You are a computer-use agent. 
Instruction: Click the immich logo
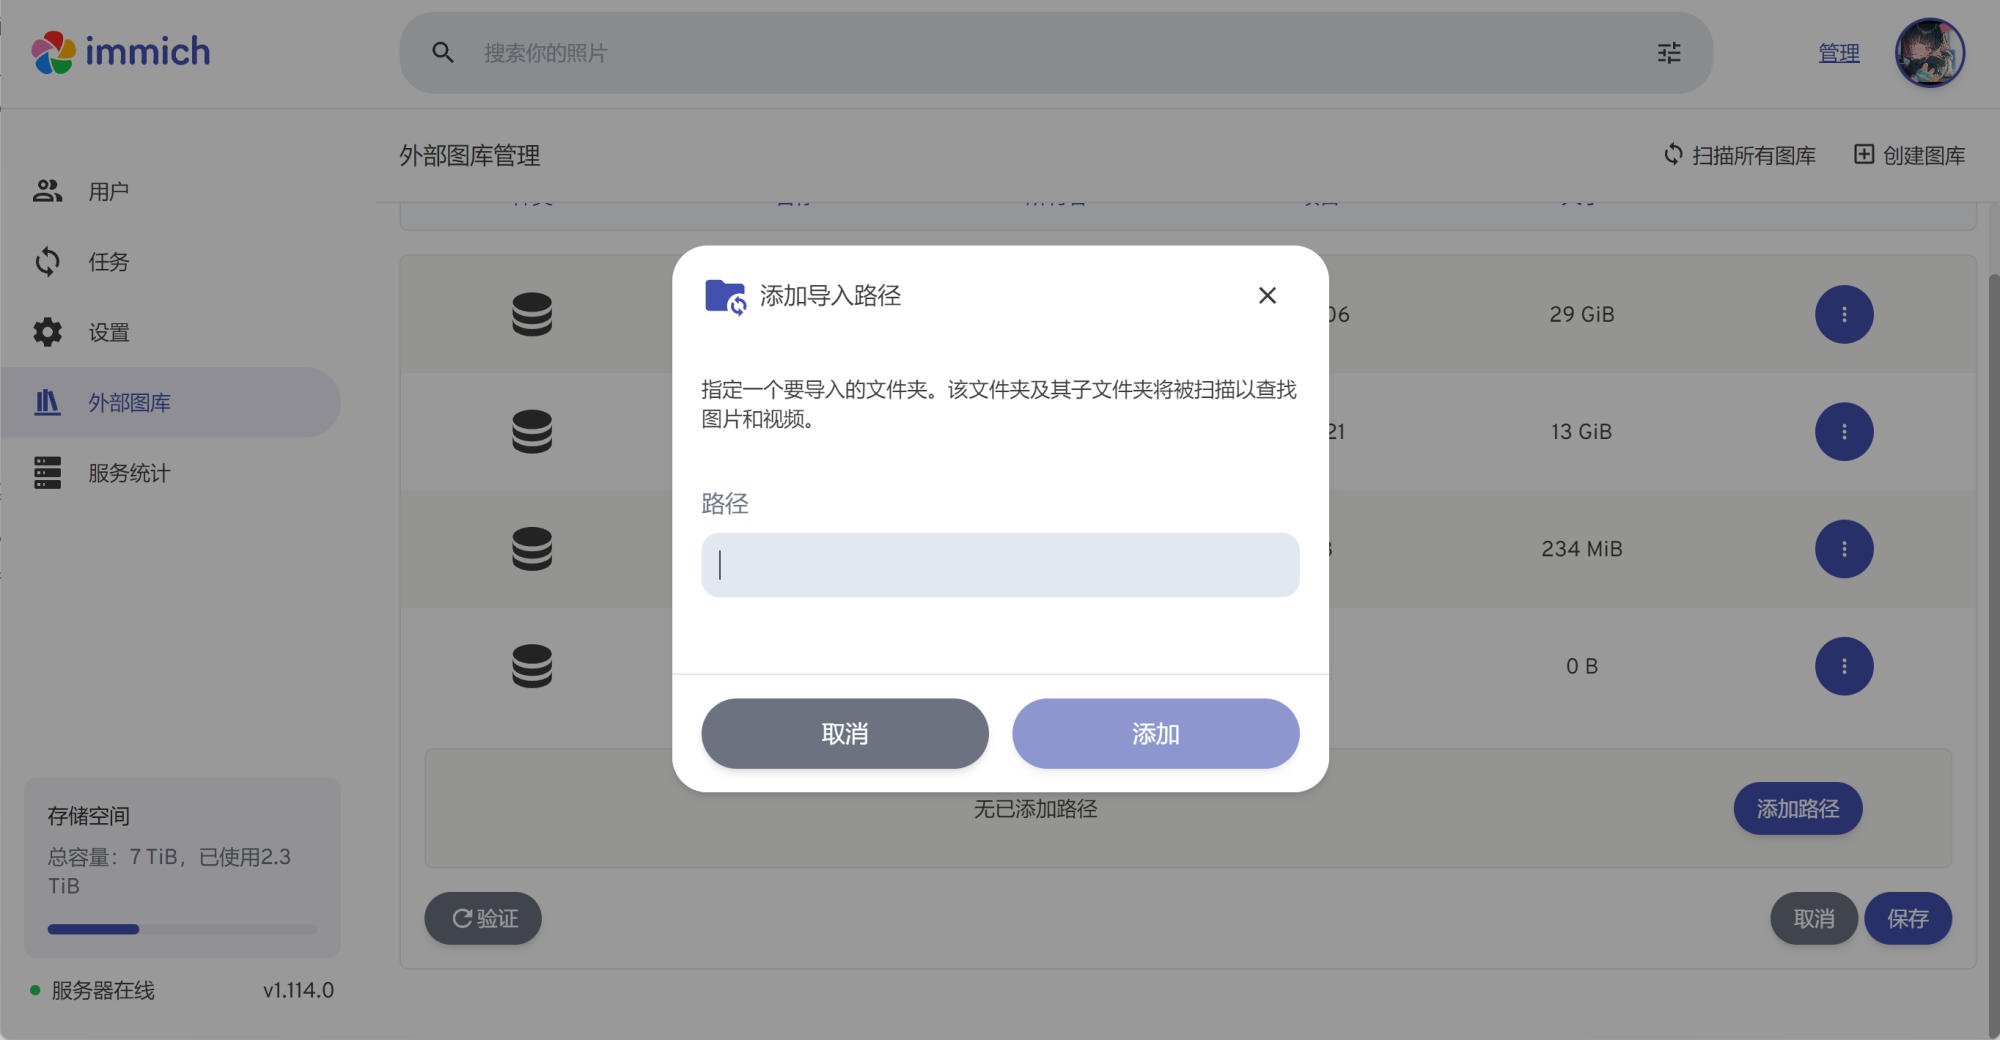point(121,52)
